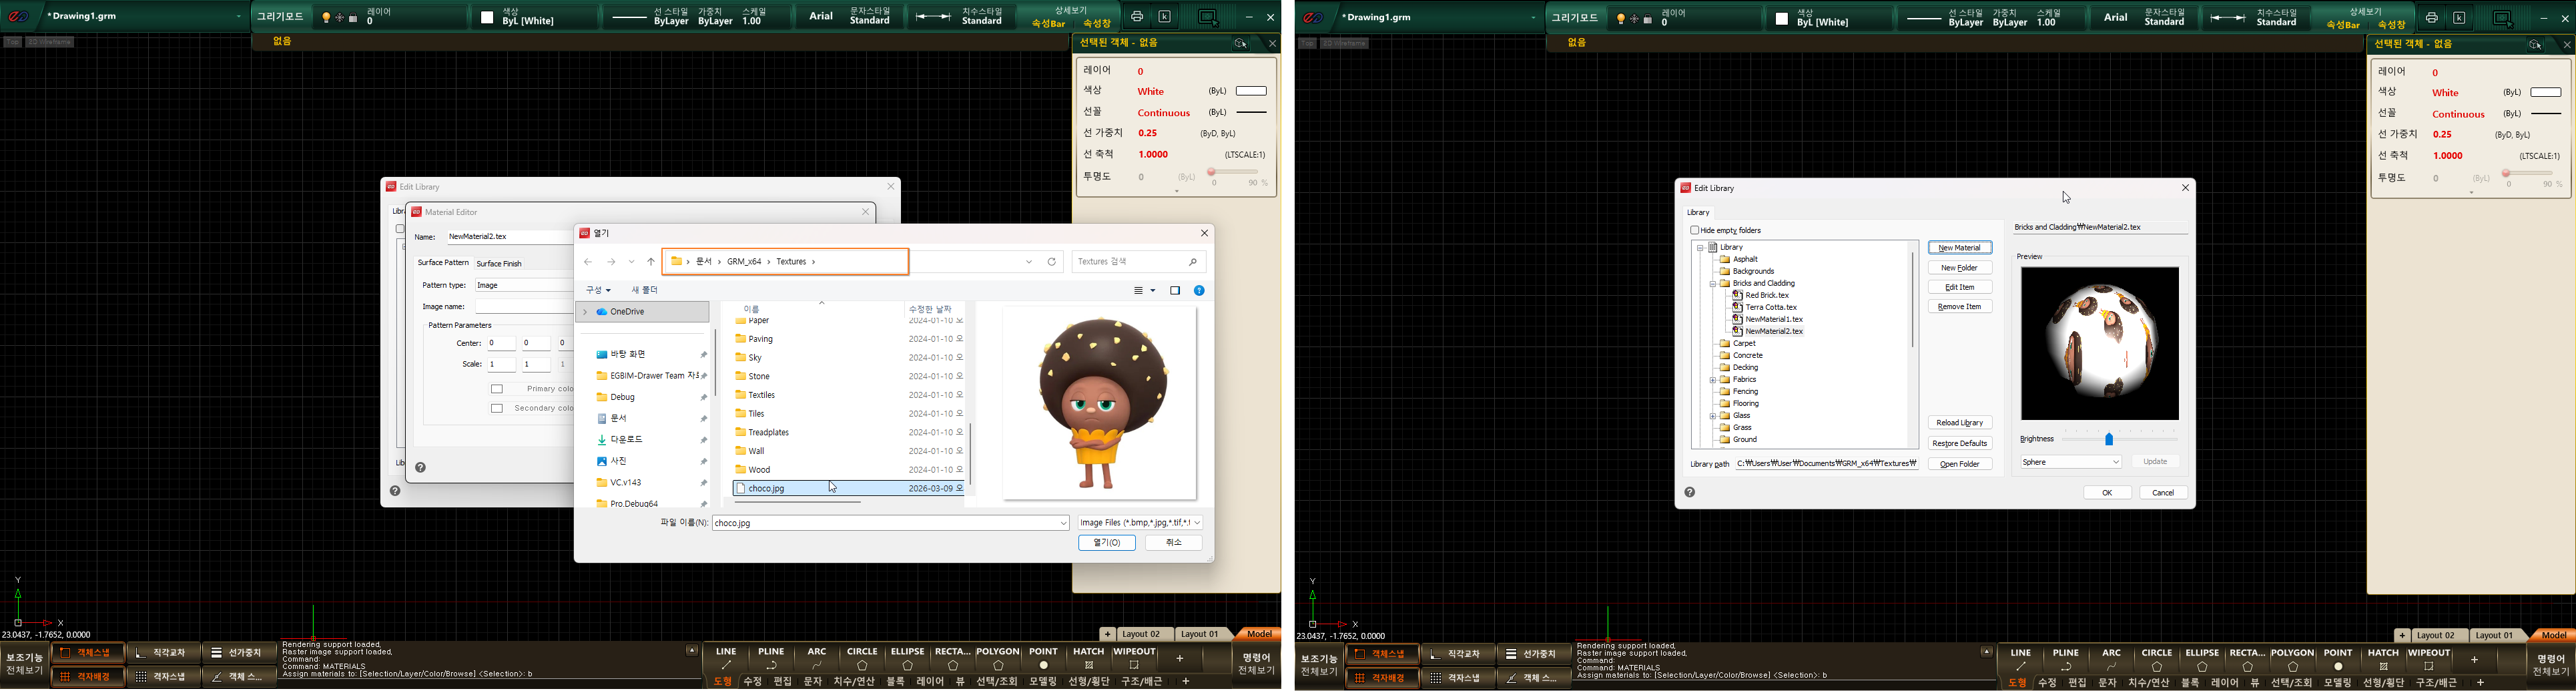Click the choco.jpg file icon
The width and height of the screenshot is (2576, 691).
click(741, 489)
